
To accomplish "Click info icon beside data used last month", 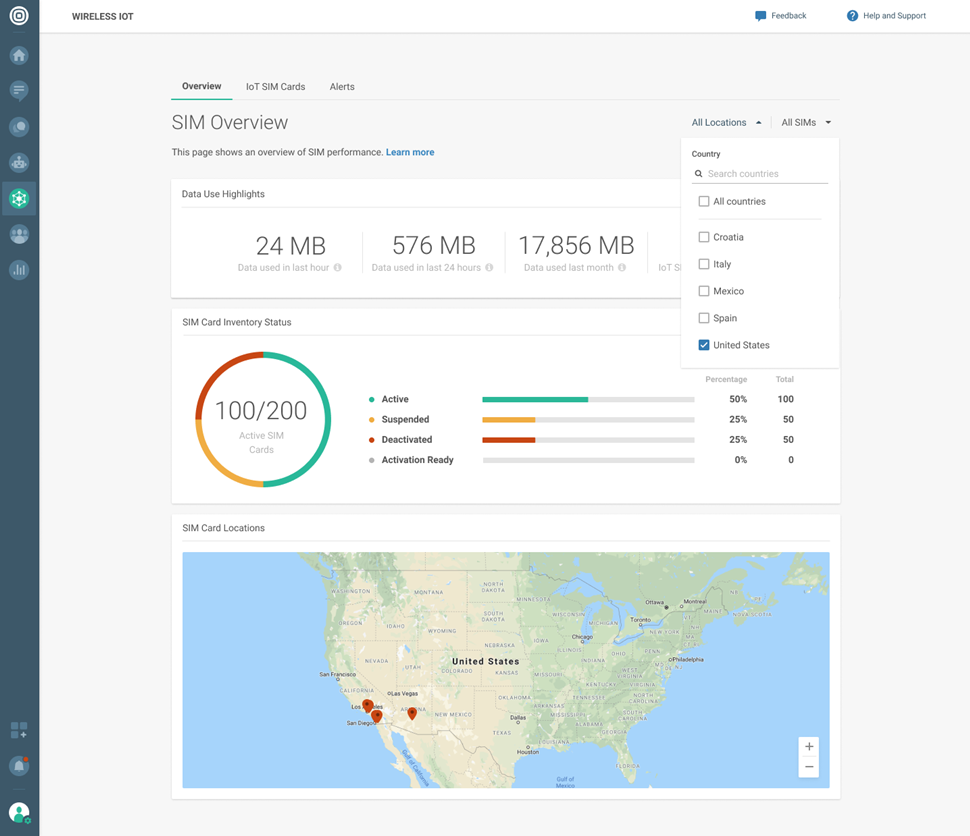I will pos(622,268).
